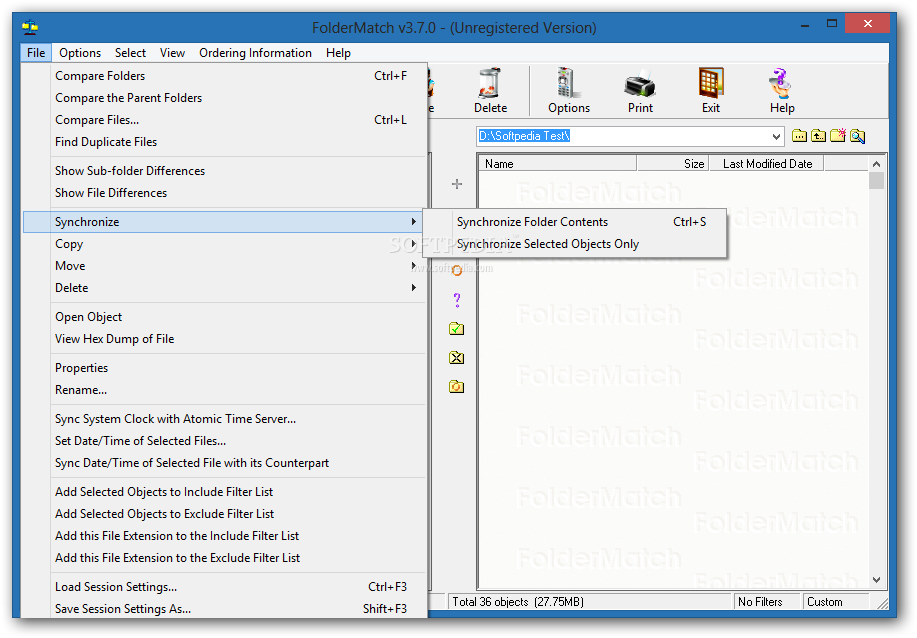Click the purple question mark icon
This screenshot has height=638, width=917.
point(457,300)
